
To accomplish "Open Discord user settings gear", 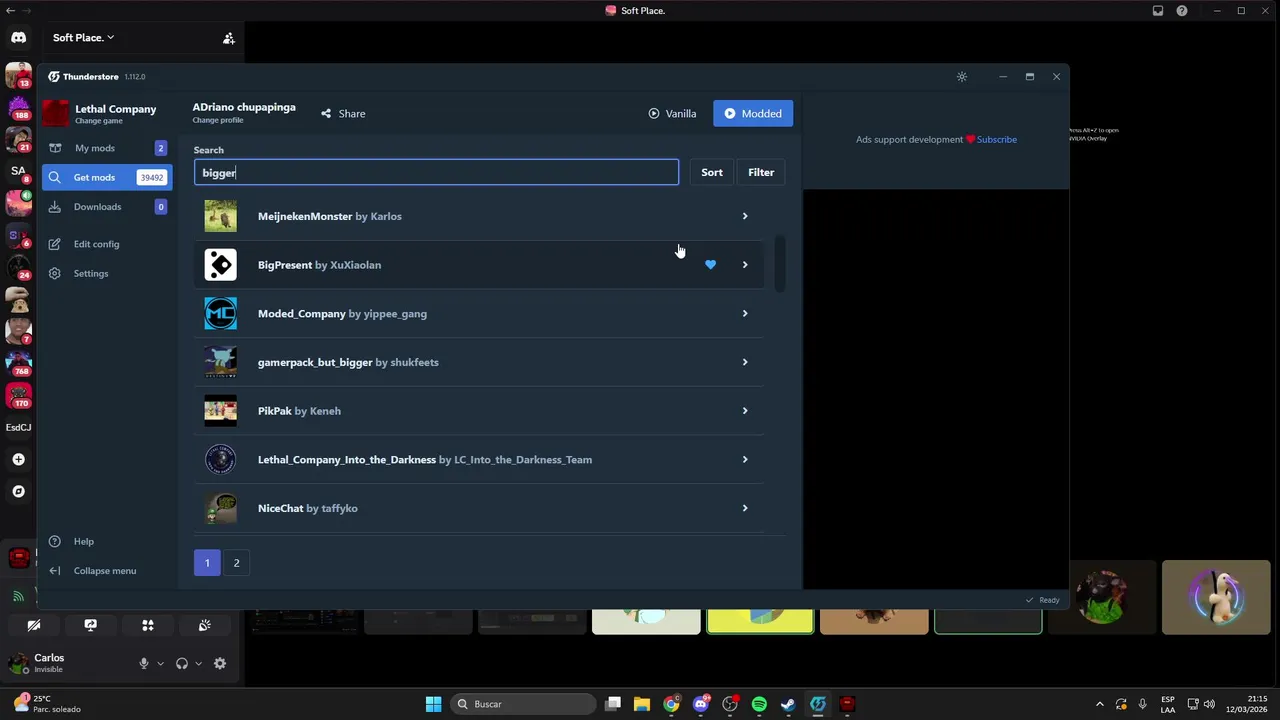I will pyautogui.click(x=220, y=664).
